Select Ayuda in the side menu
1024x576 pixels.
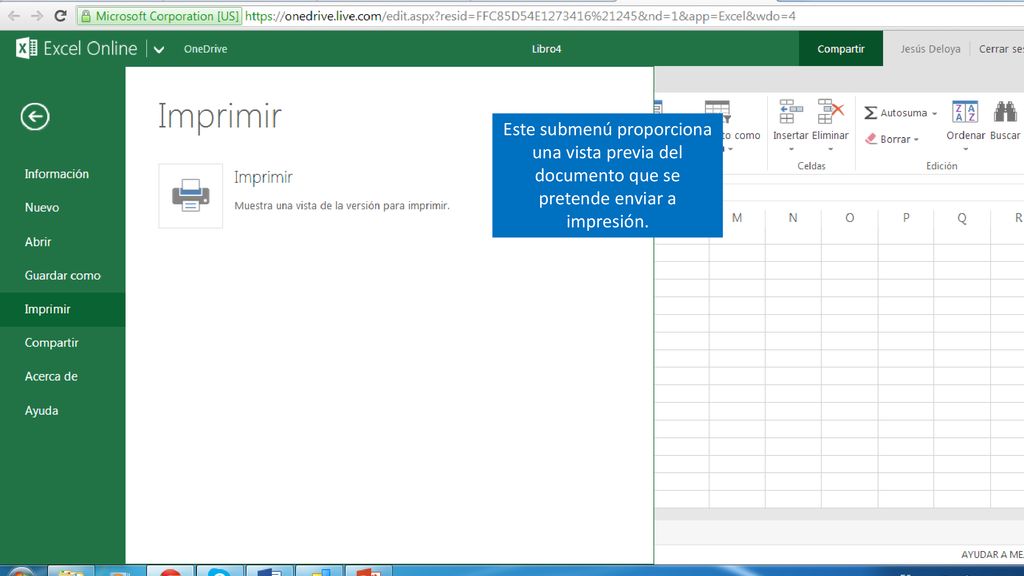[41, 411]
